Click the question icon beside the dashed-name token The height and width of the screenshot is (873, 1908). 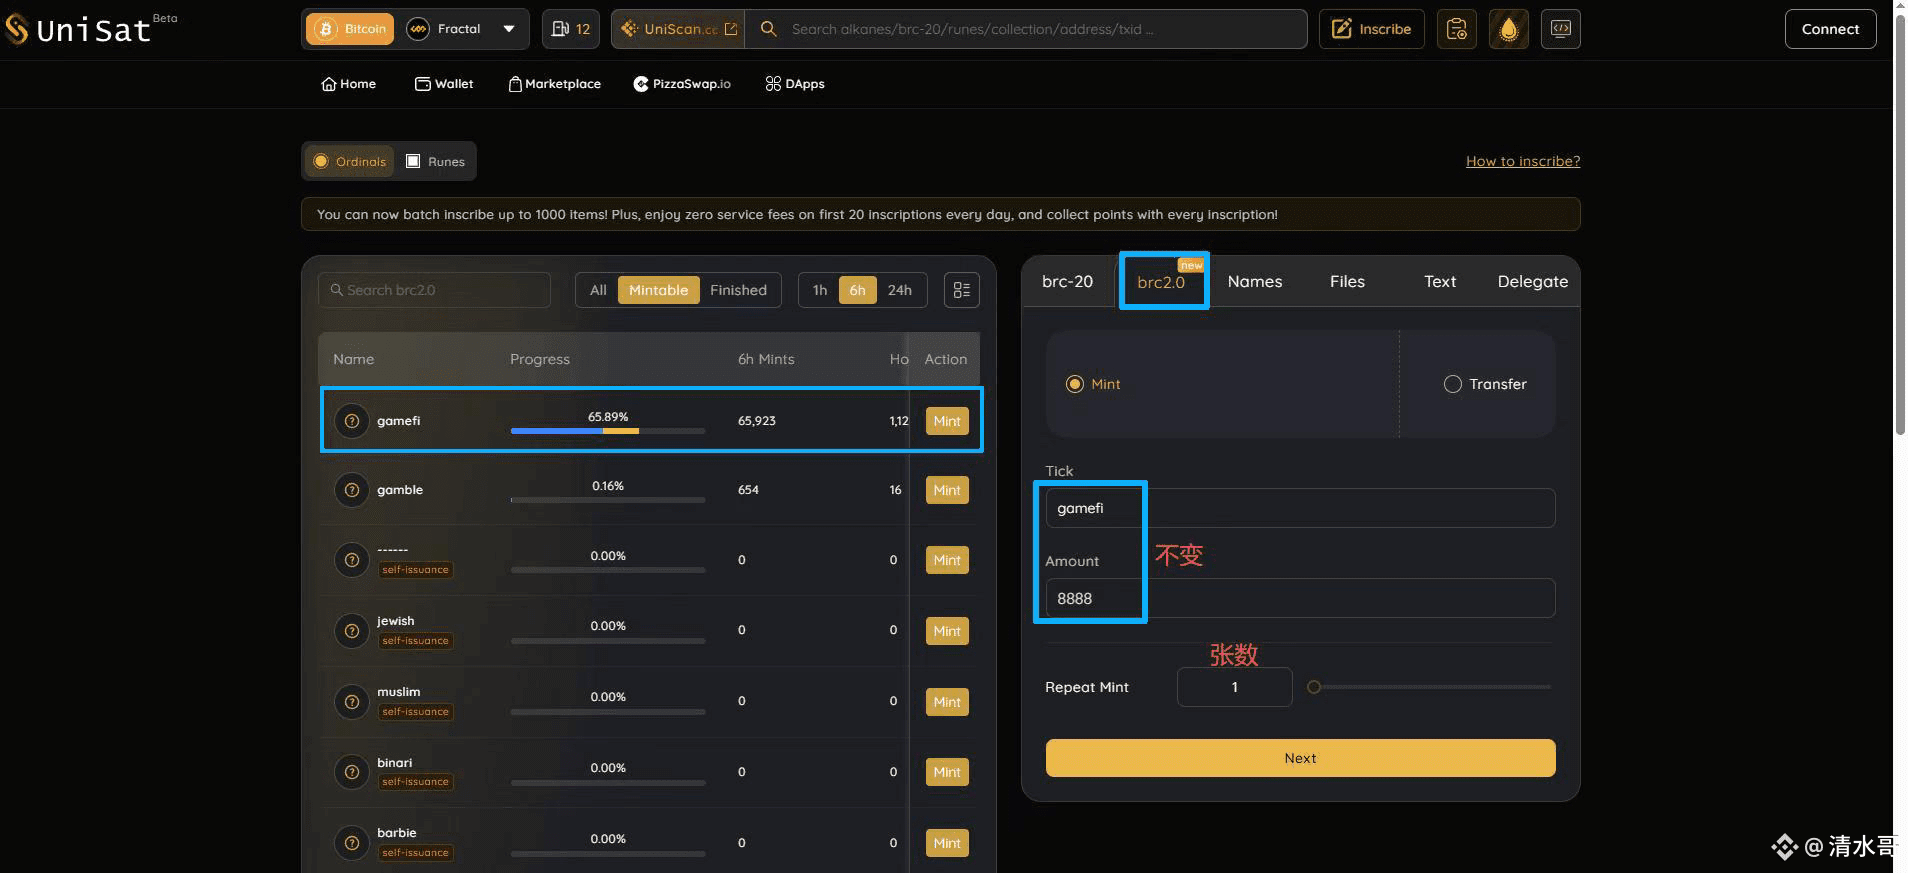click(x=352, y=560)
